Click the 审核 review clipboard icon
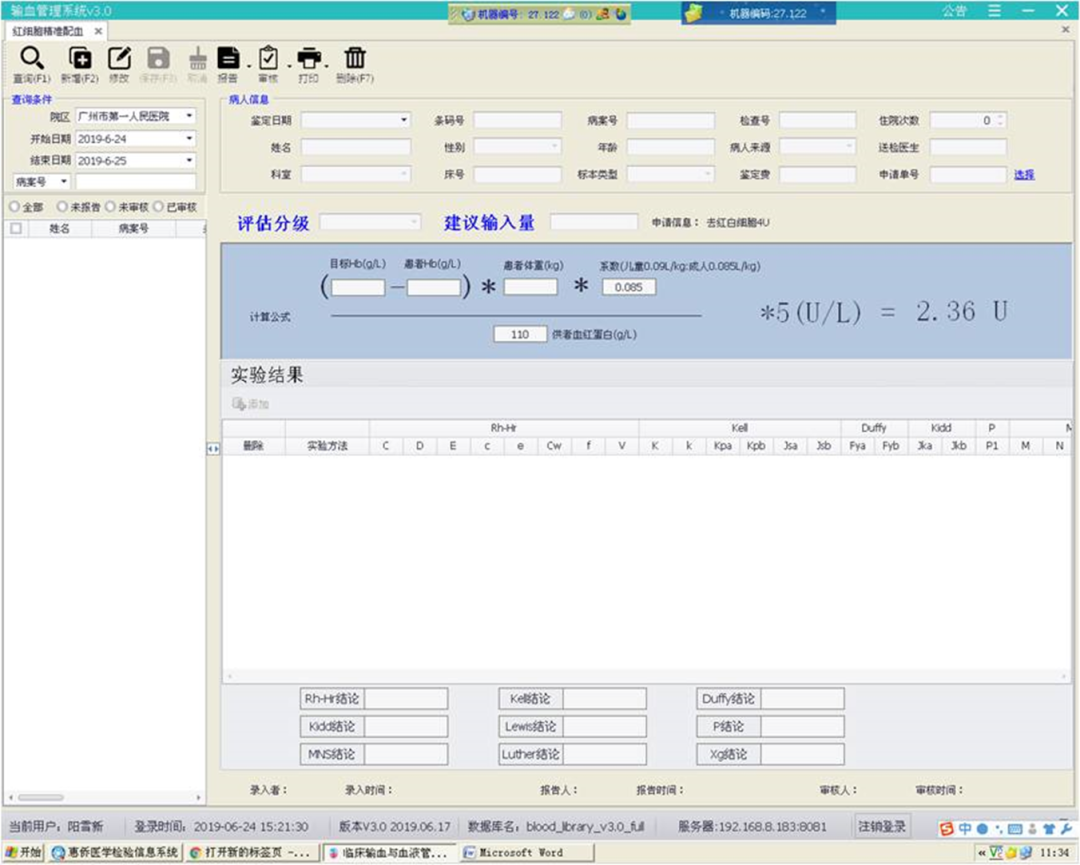1080x865 pixels. pos(268,59)
